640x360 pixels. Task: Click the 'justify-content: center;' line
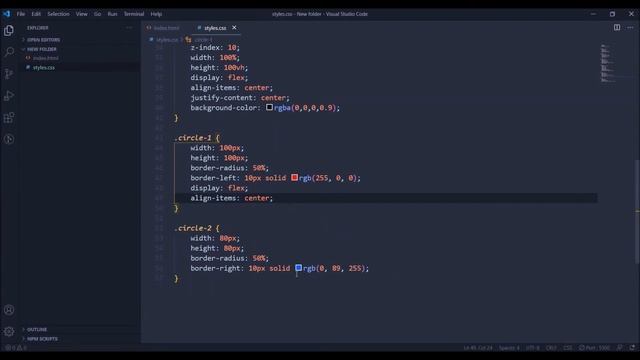point(240,98)
